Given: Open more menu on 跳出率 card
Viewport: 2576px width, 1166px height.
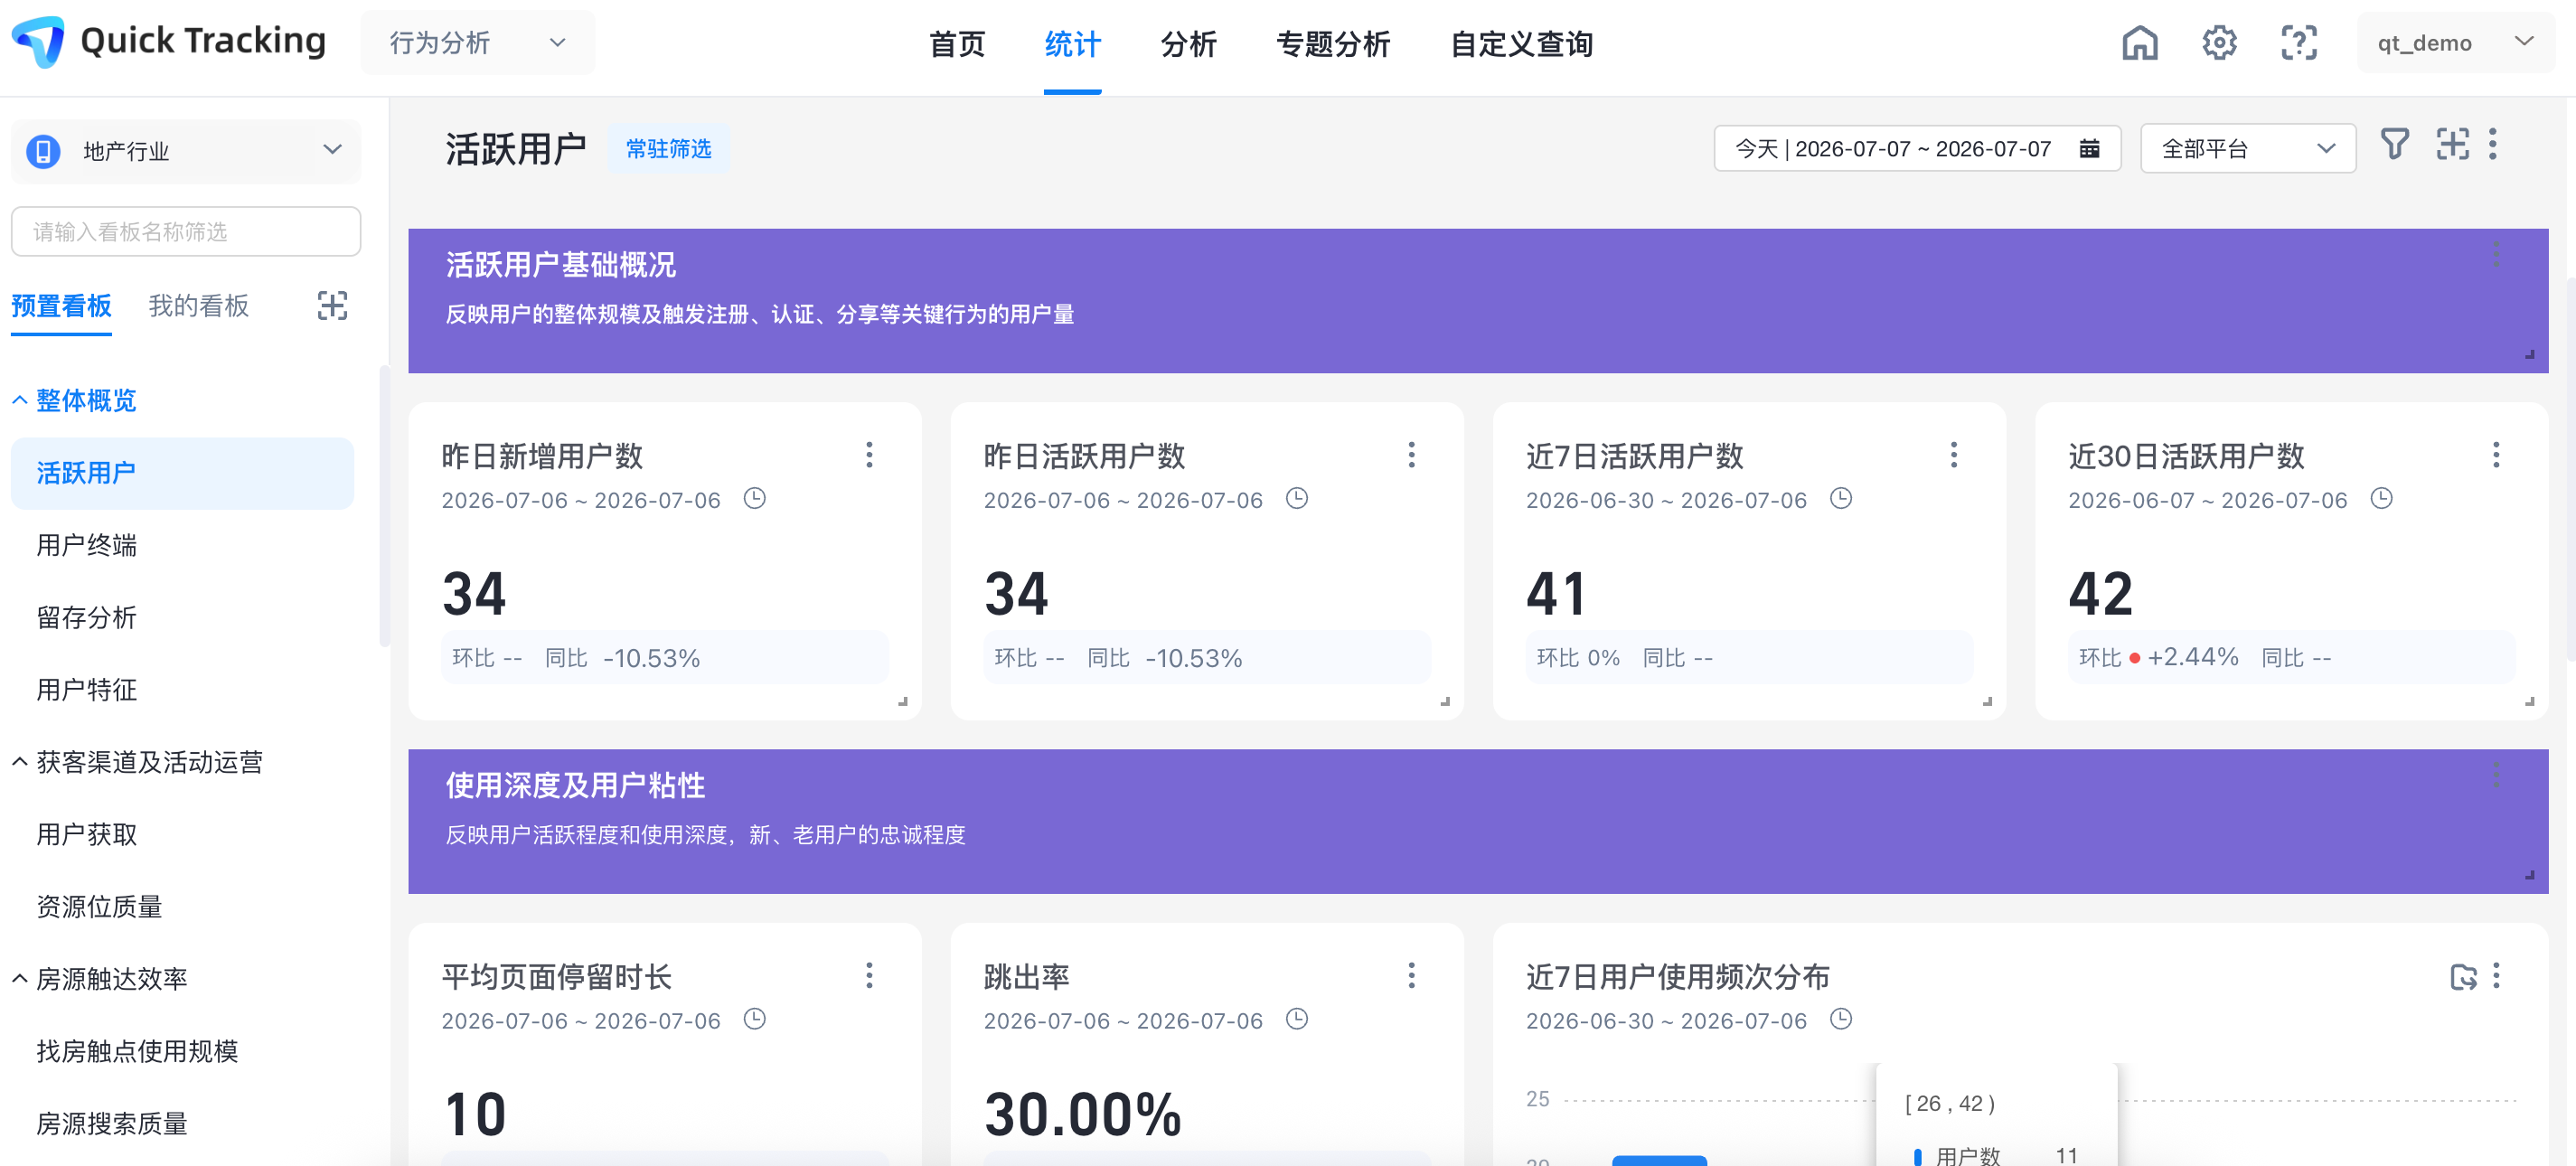Looking at the screenshot, I should point(1411,975).
